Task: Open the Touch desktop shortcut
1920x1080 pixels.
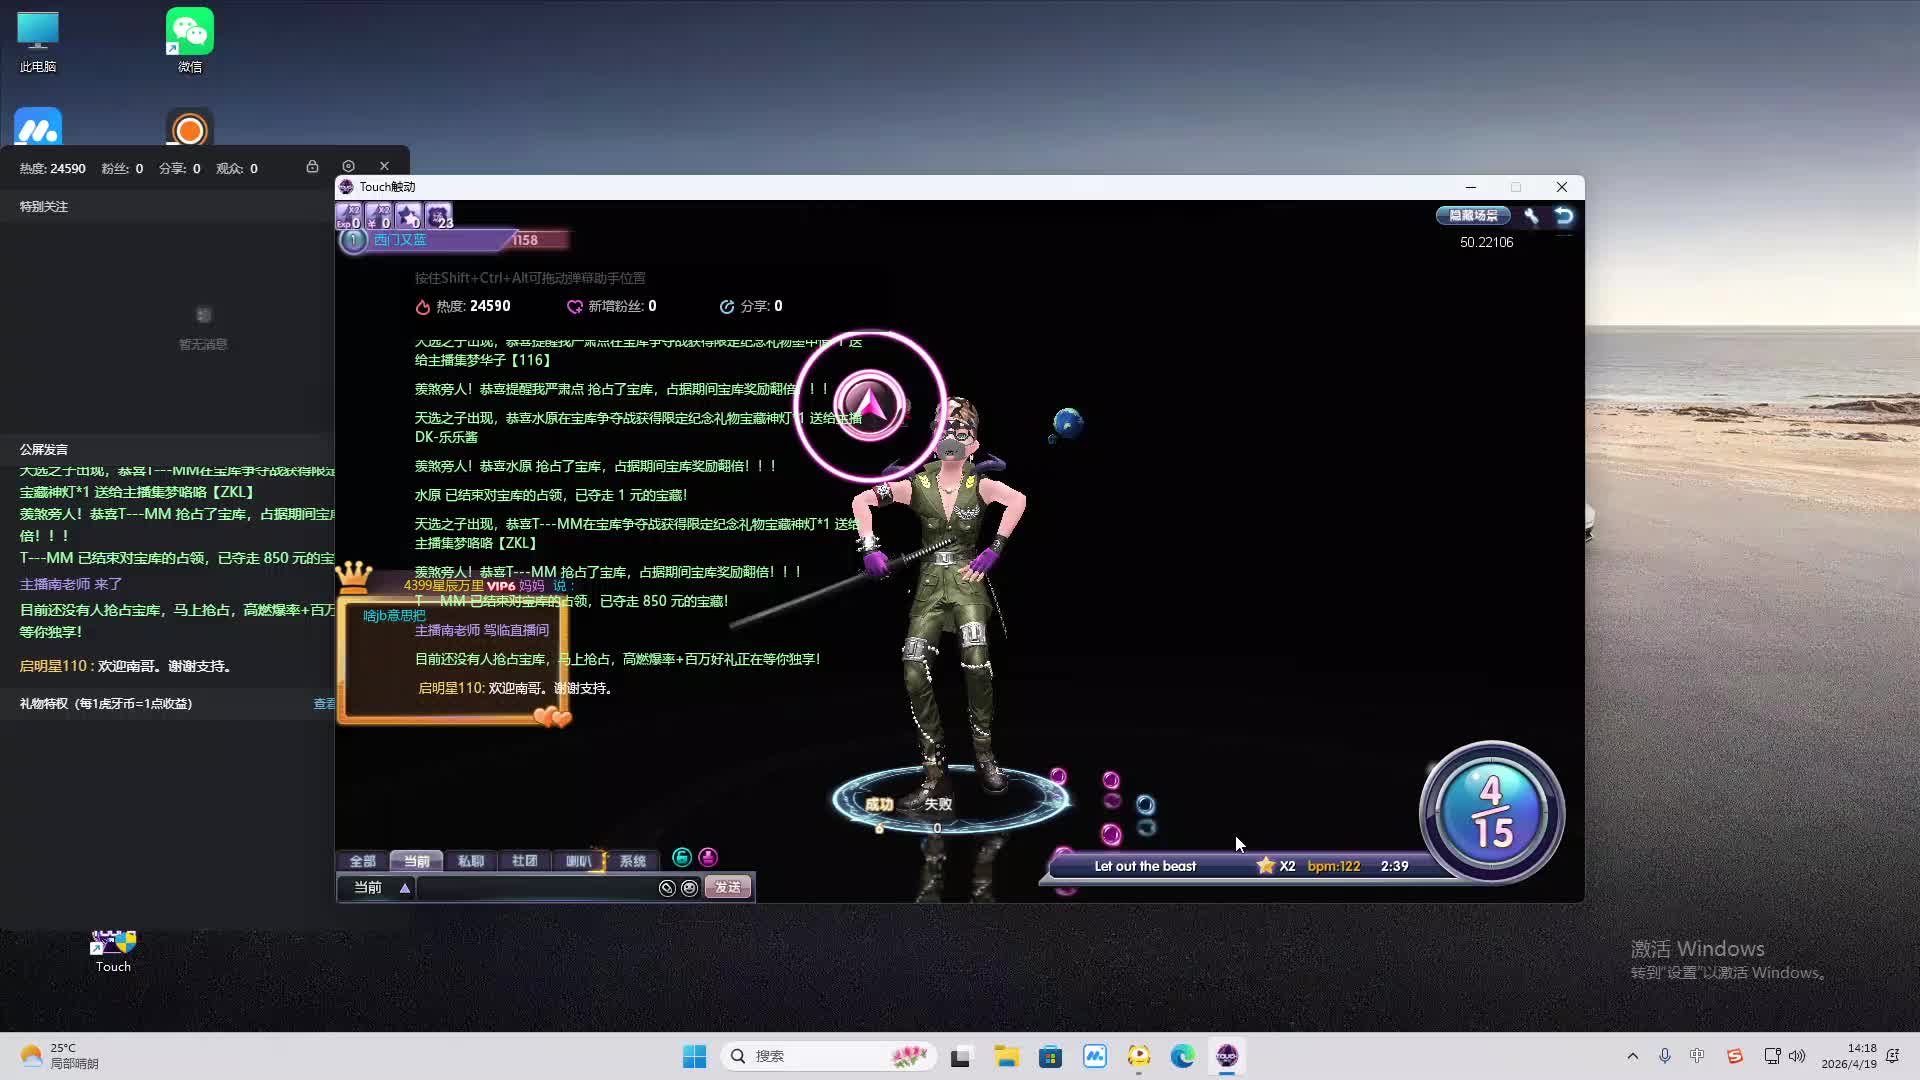Action: tap(113, 952)
